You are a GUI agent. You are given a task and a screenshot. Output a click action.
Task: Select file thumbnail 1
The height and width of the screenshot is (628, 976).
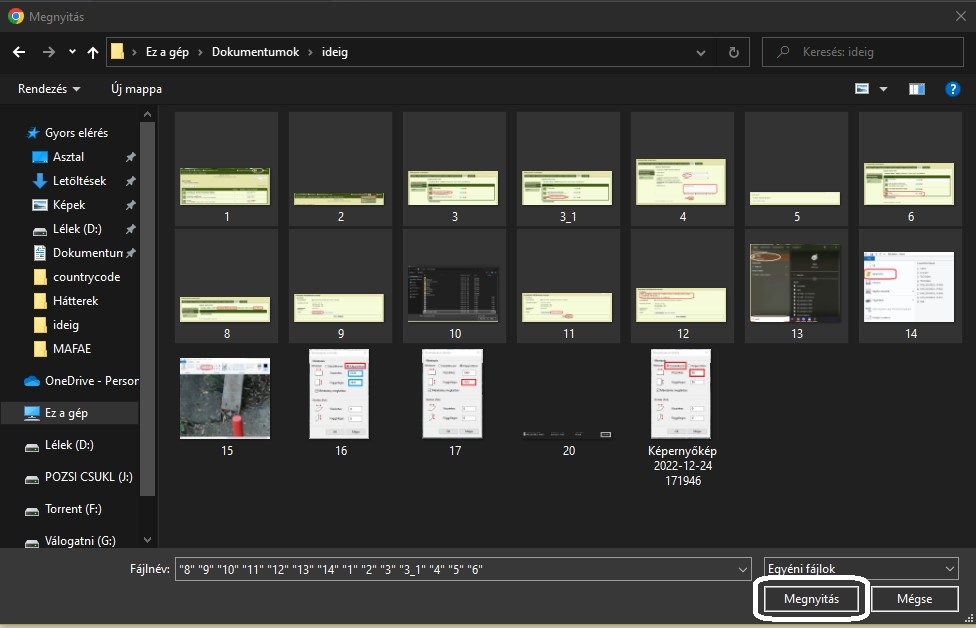pos(226,169)
